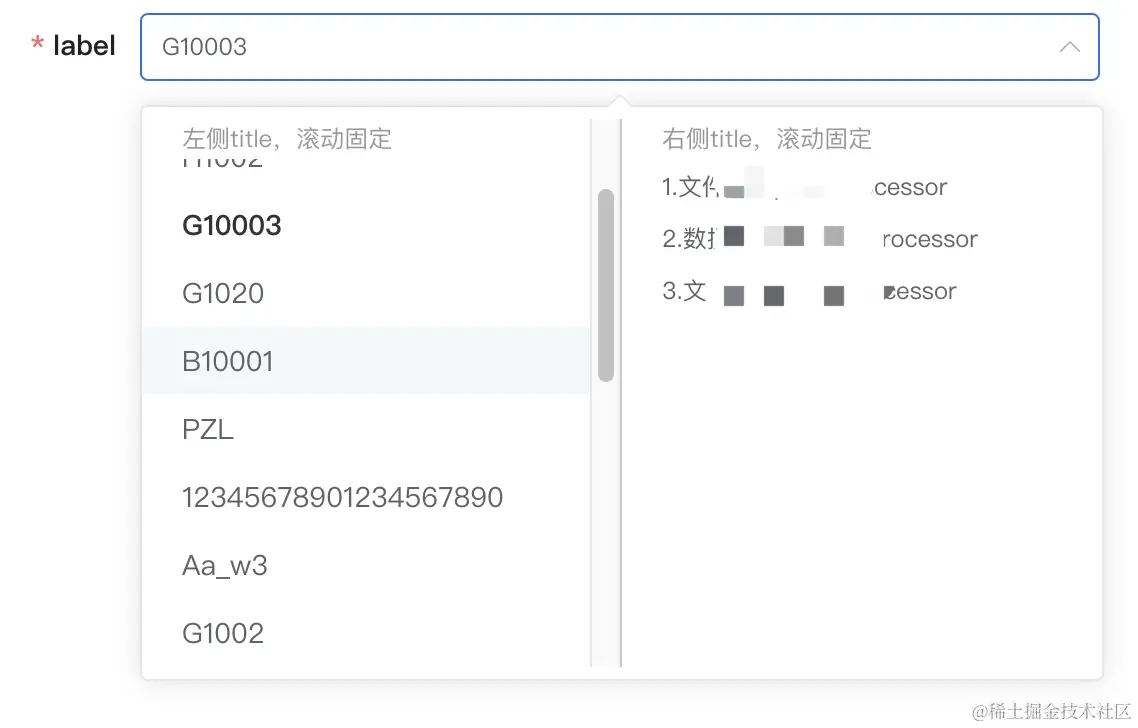This screenshot has width=1138, height=728.
Task: Pick the G1002 option
Action: [367, 633]
